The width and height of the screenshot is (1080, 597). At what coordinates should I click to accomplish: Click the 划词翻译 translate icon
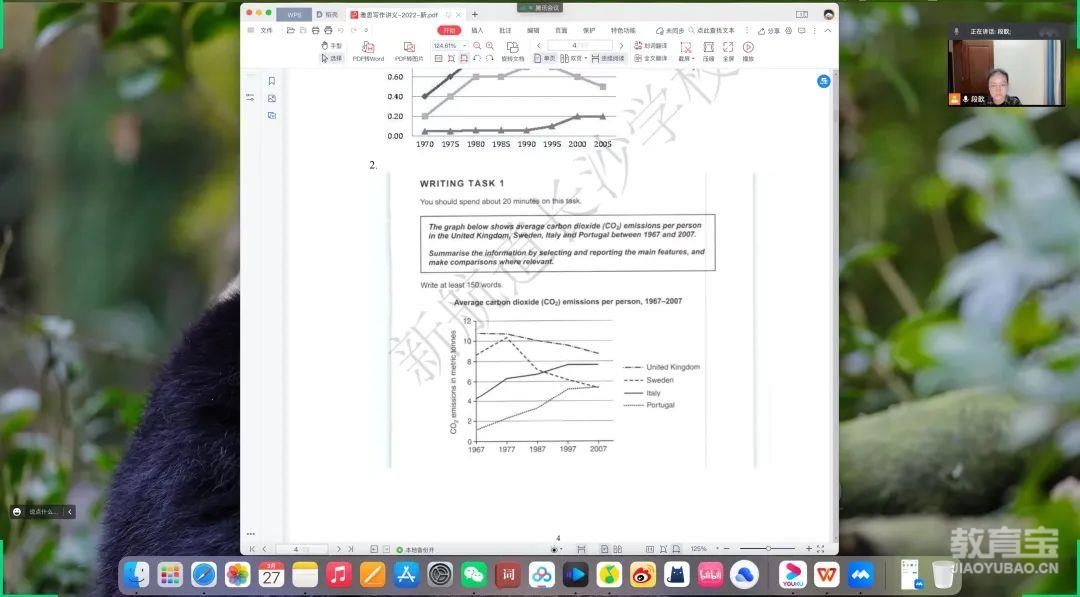pyautogui.click(x=650, y=45)
